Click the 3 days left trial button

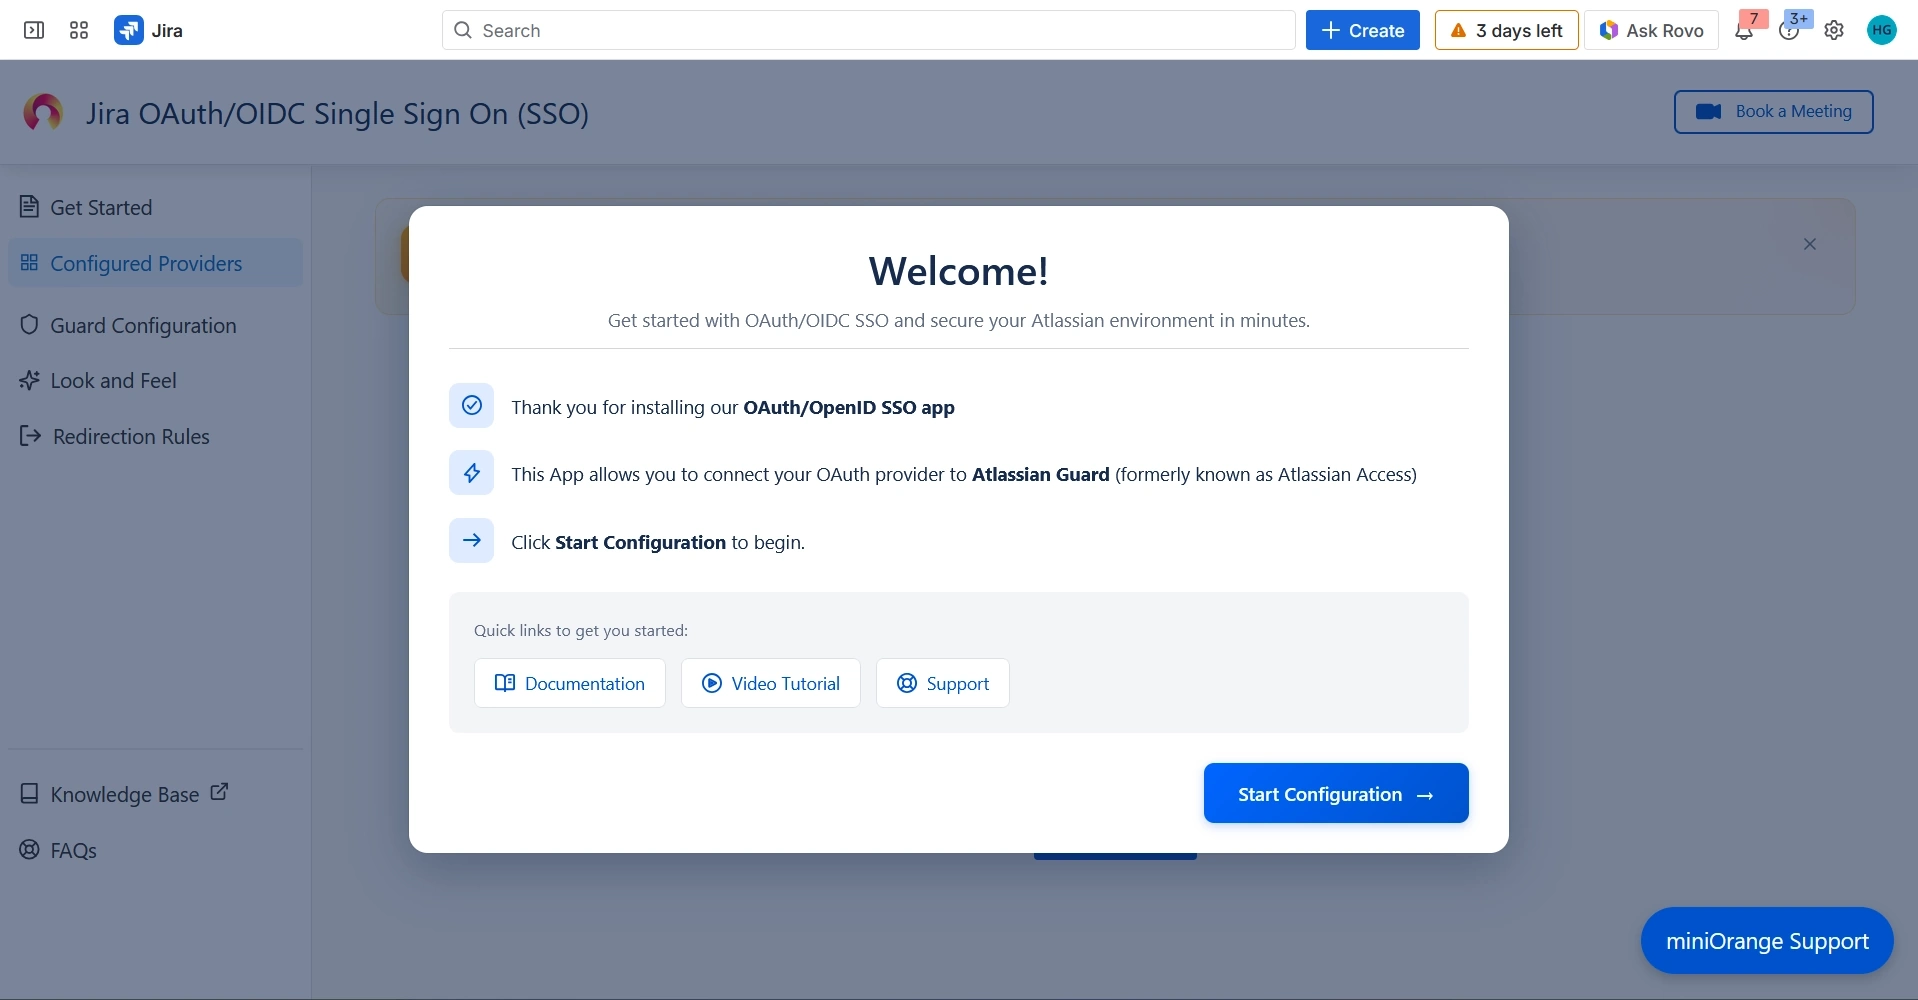(x=1507, y=30)
